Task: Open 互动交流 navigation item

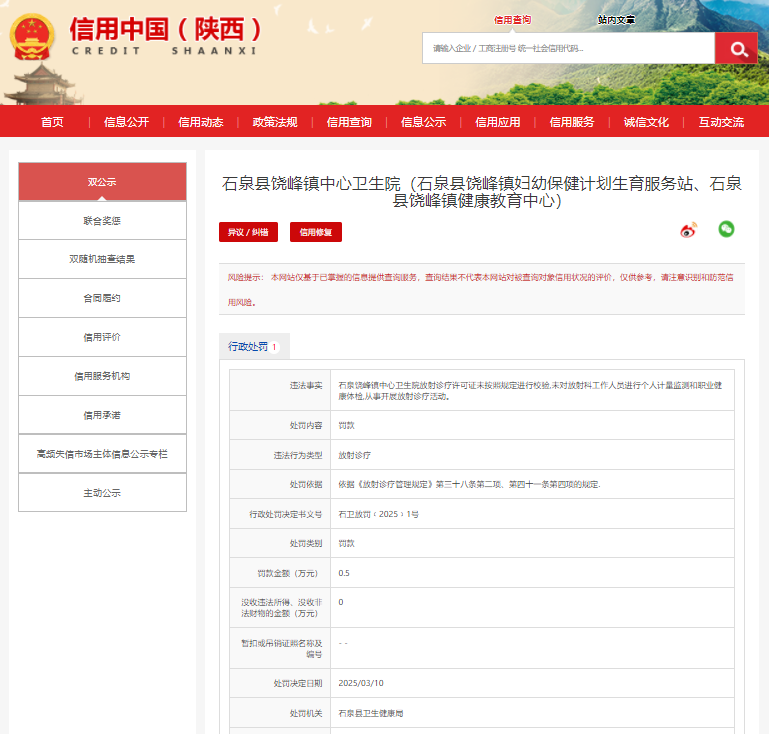Action: pos(721,122)
